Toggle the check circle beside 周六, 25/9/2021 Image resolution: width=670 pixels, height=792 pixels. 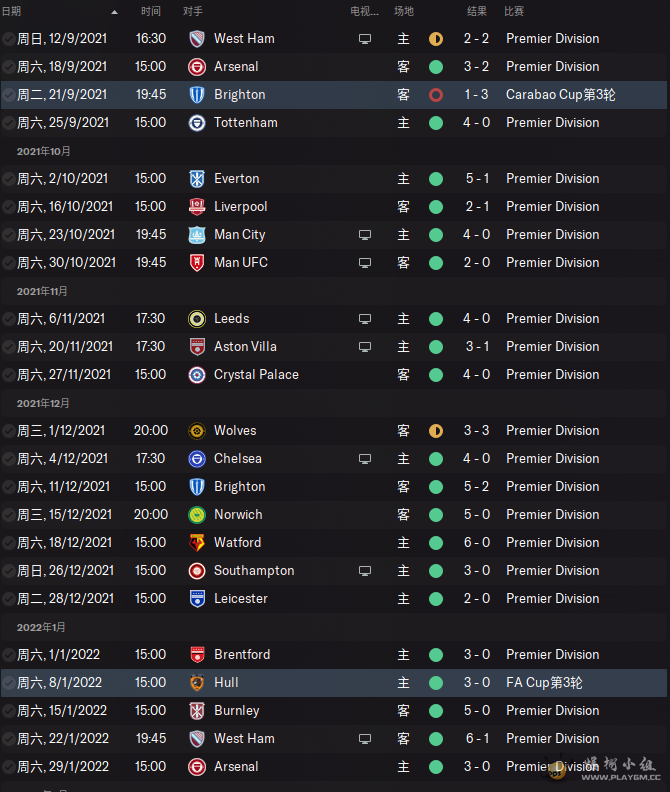(9, 123)
